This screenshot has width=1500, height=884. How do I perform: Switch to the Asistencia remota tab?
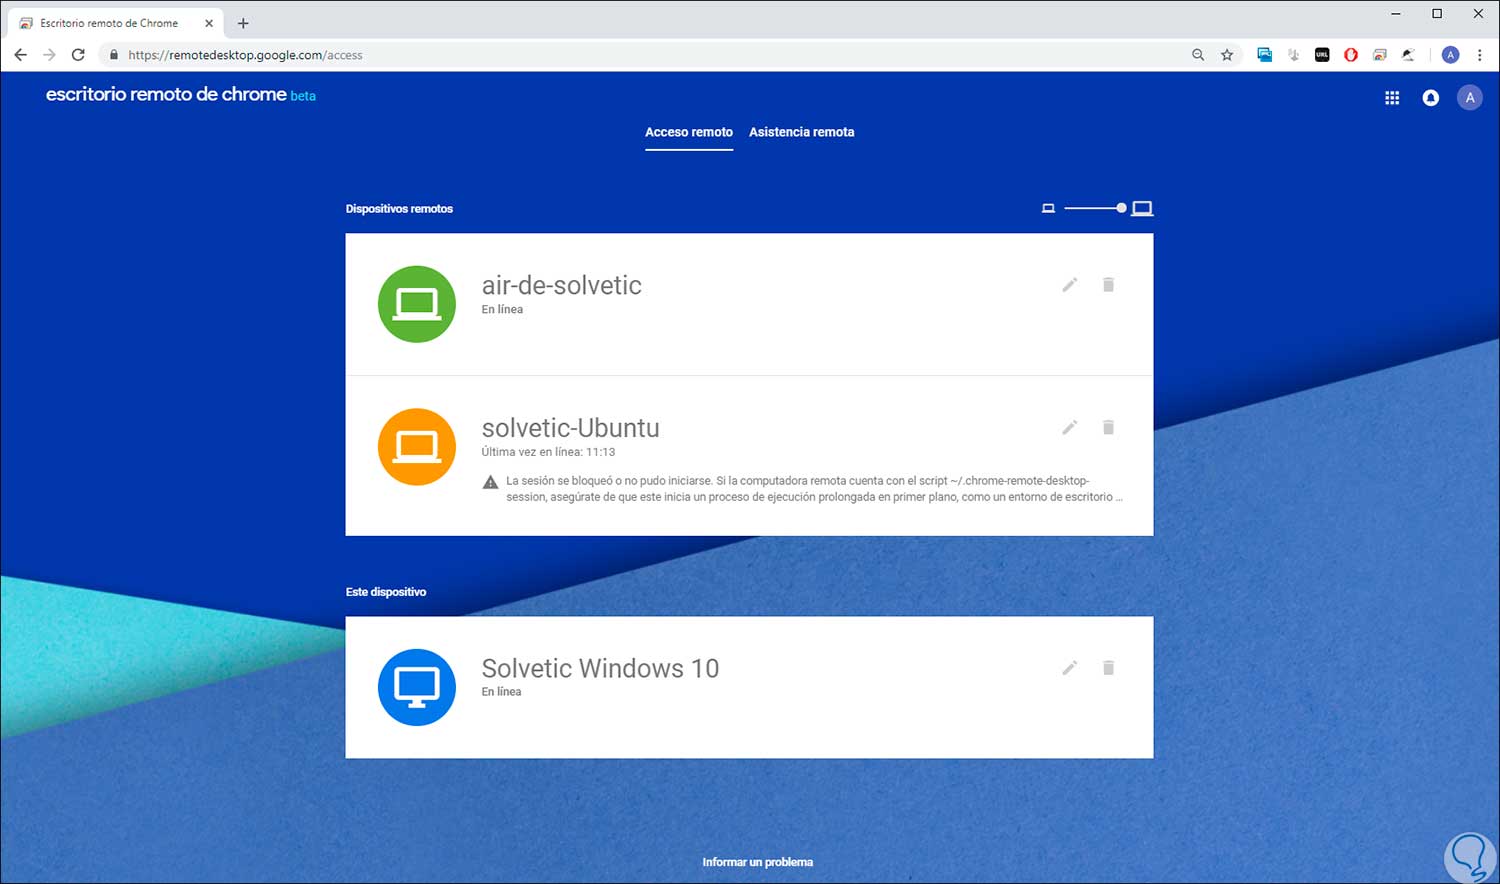click(x=802, y=132)
